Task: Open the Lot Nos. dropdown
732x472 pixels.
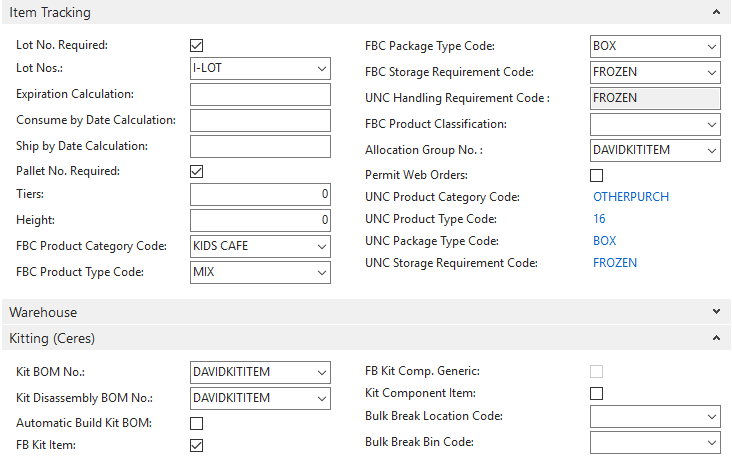Action: tap(321, 70)
